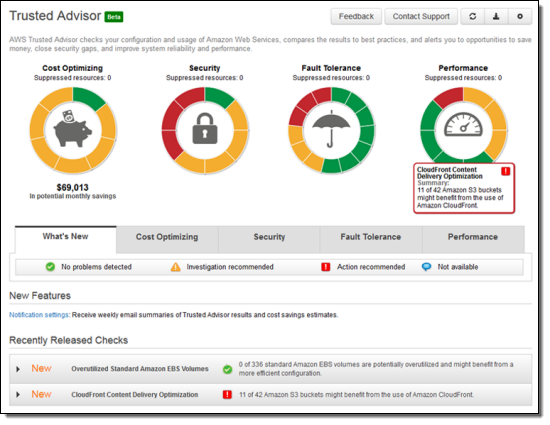
Task: Click the Trusted Advisor page title
Action: (55, 16)
